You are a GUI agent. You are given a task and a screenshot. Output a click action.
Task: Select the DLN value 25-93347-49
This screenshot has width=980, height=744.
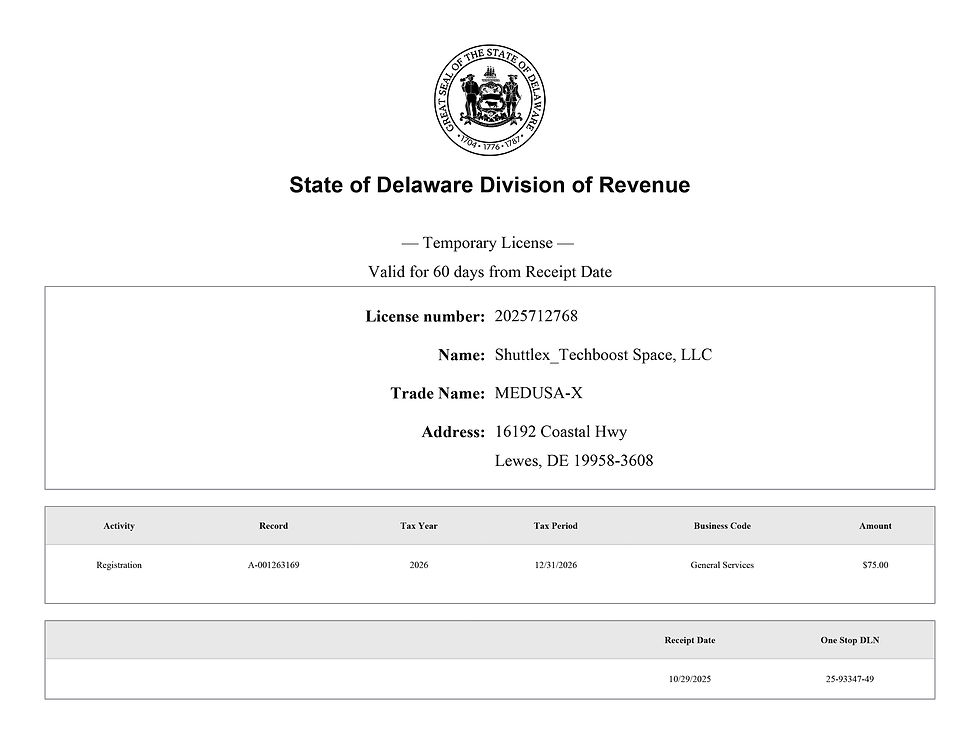(x=849, y=679)
